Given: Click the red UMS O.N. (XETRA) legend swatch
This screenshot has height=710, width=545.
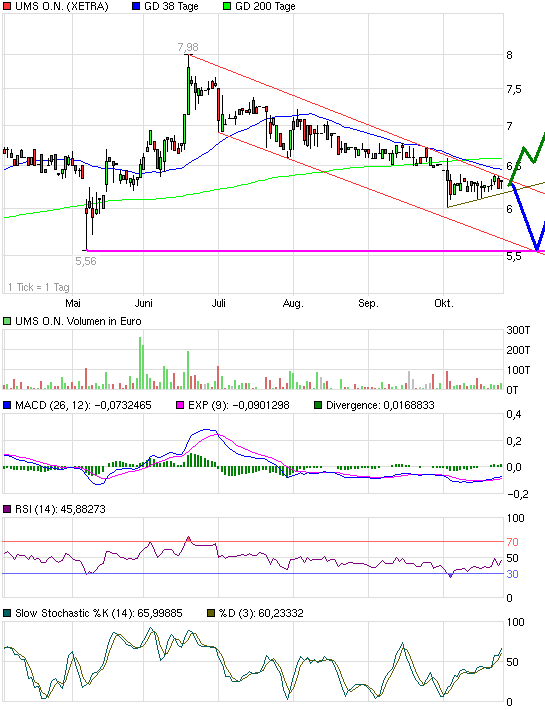Looking at the screenshot, I should [x=7, y=6].
